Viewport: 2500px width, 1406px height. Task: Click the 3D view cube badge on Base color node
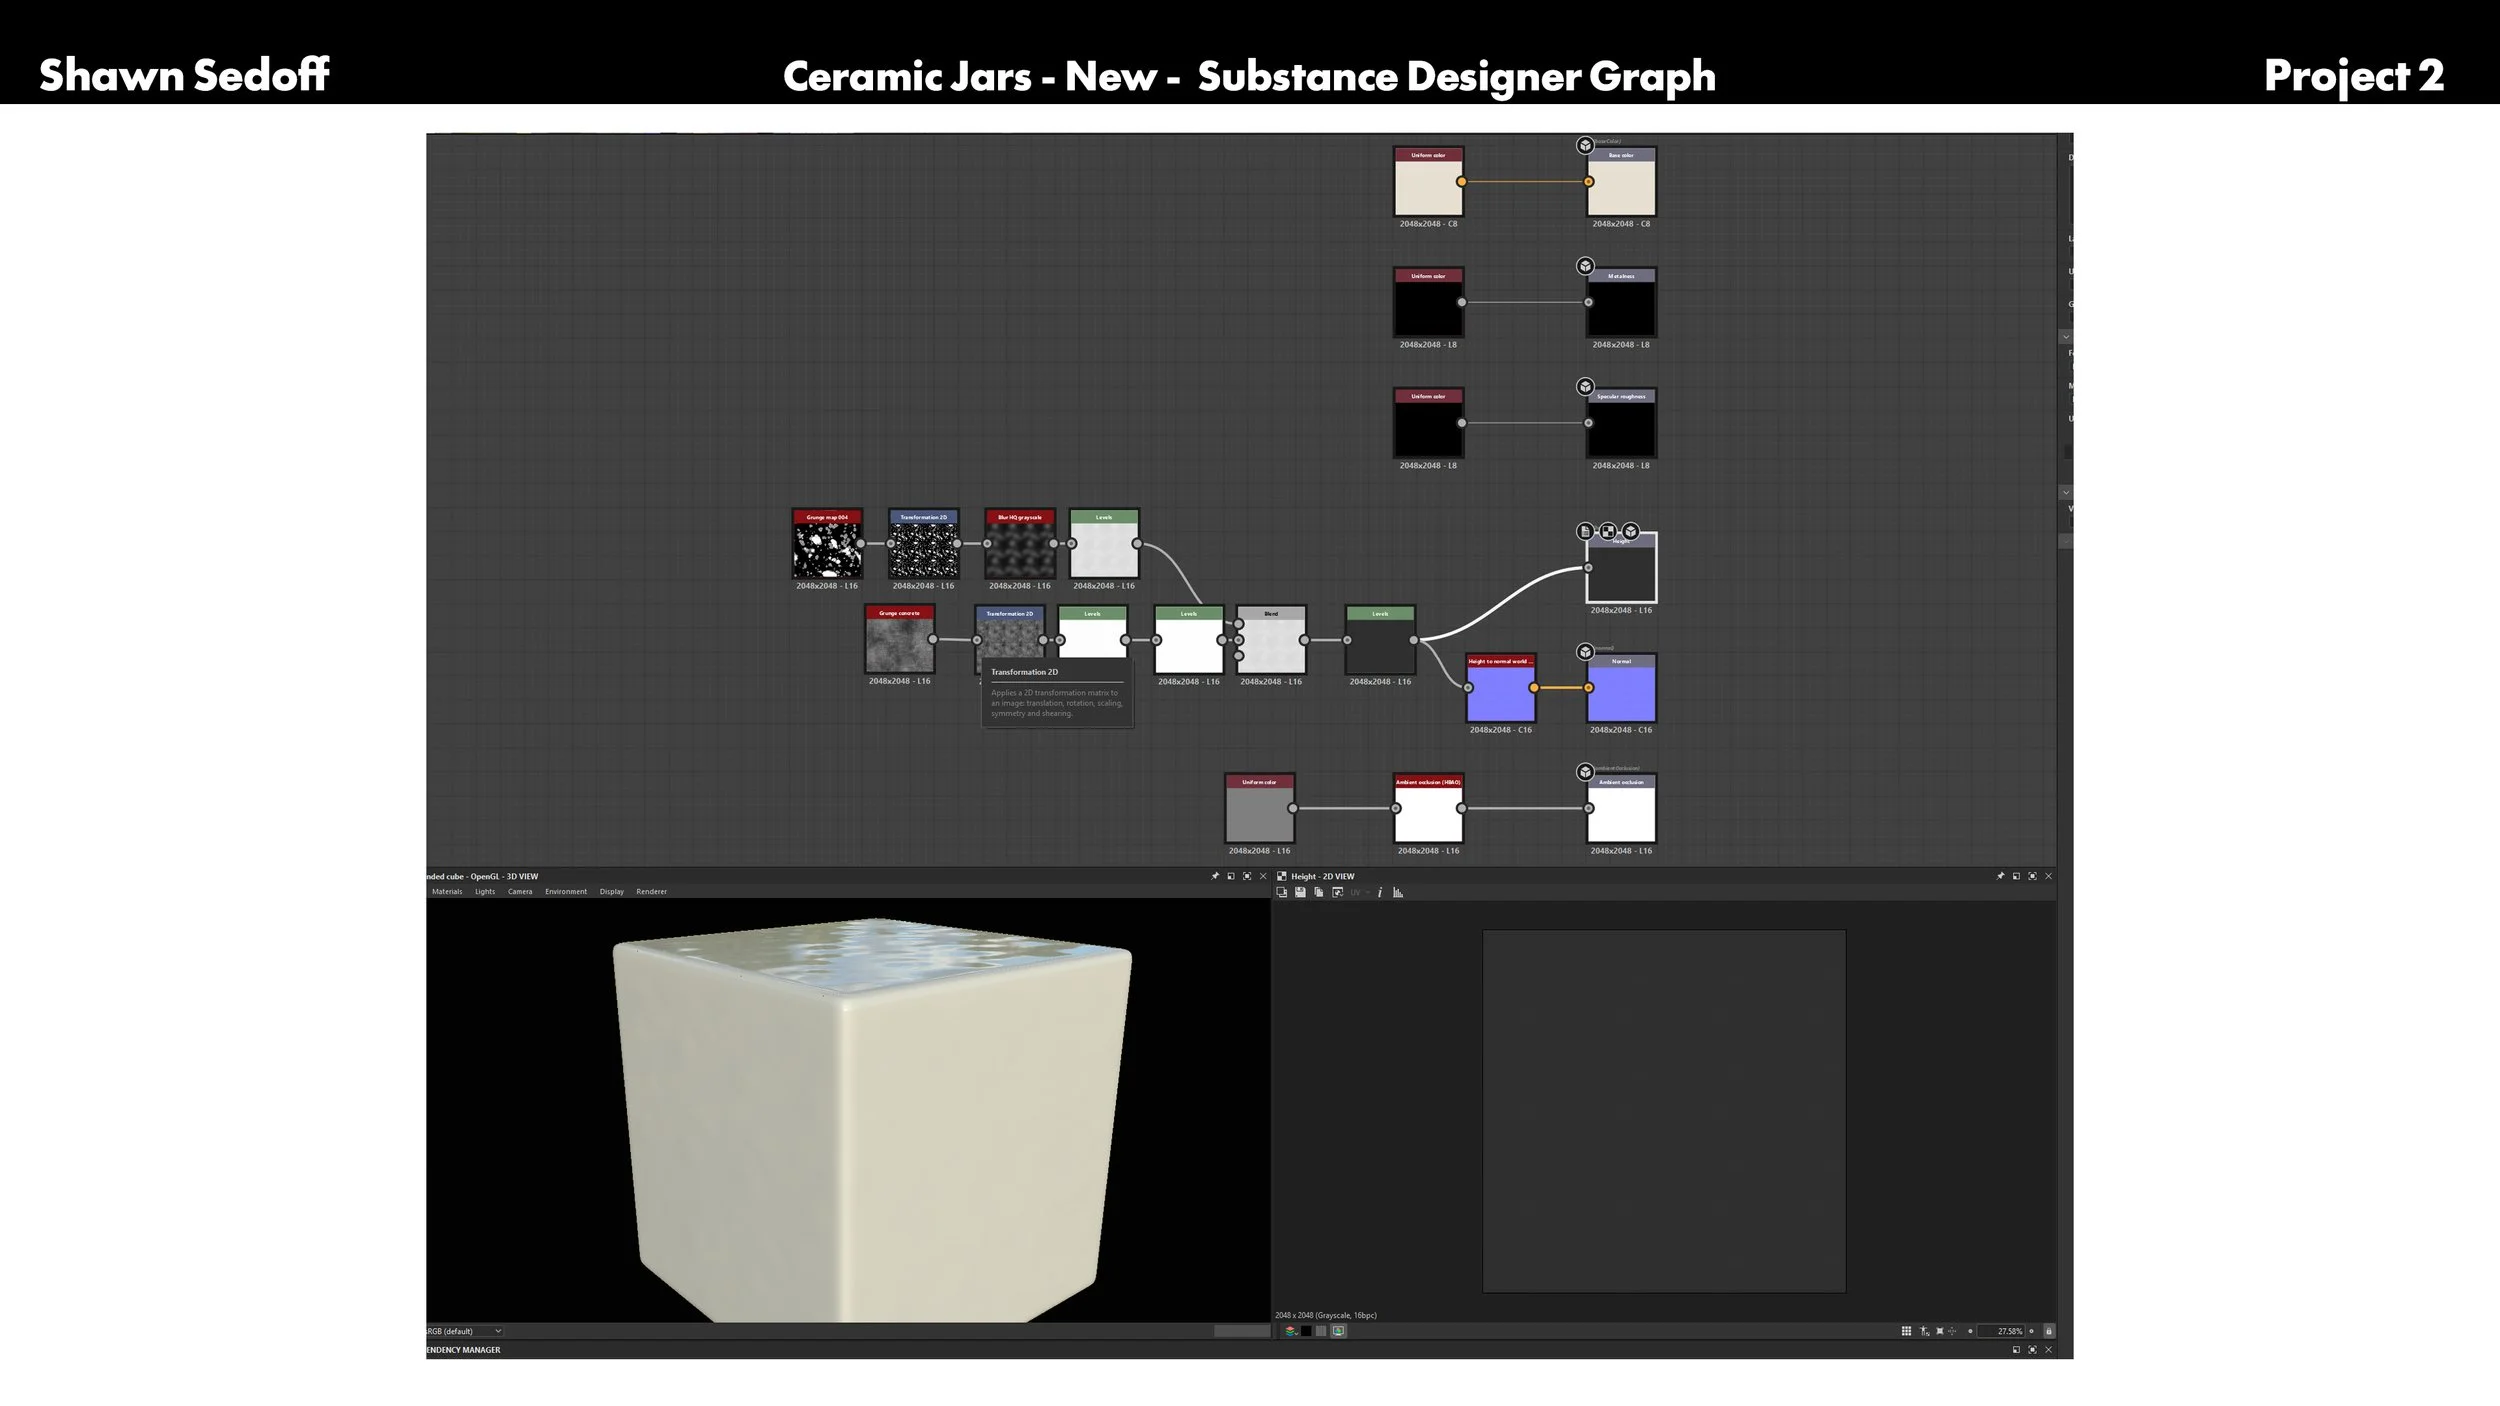click(x=1585, y=145)
